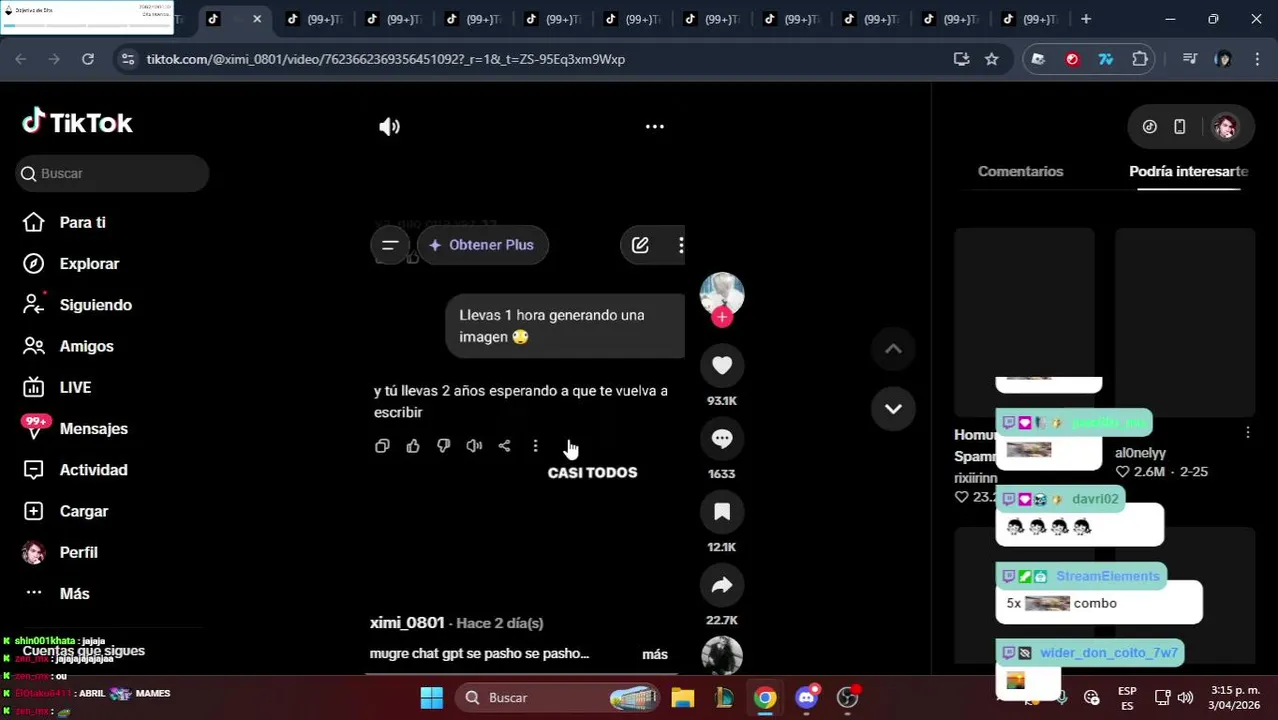
Task: Open the video's three-dot options menu
Action: 655,127
